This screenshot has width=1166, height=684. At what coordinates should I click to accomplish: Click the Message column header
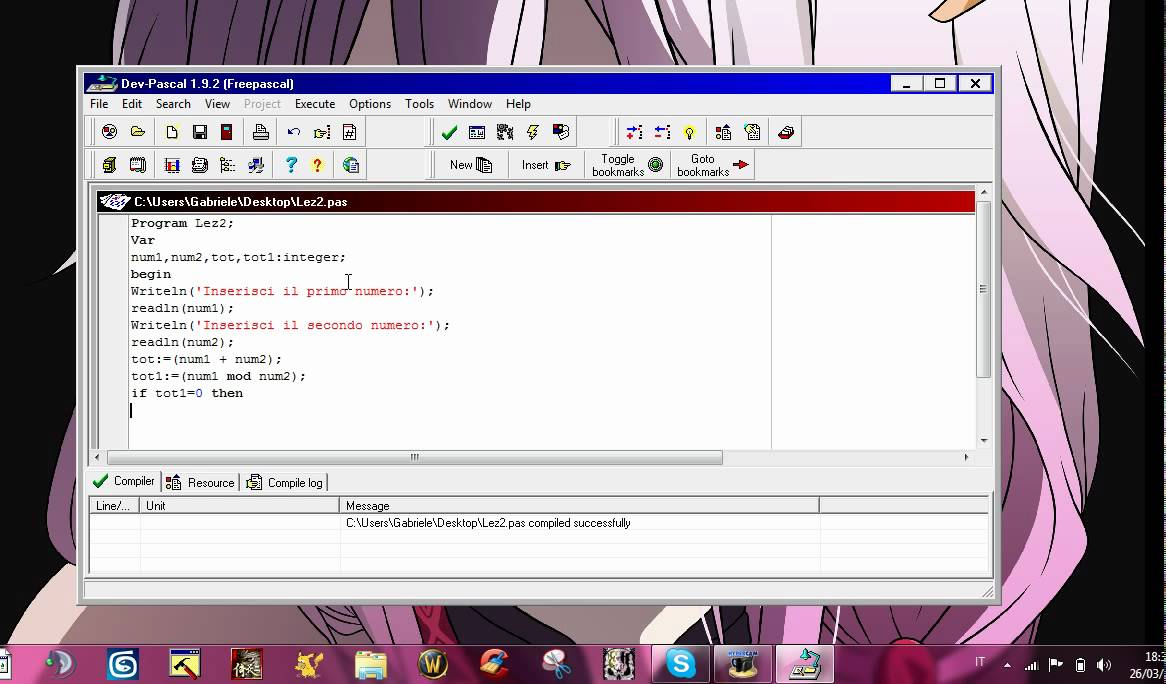(x=579, y=506)
